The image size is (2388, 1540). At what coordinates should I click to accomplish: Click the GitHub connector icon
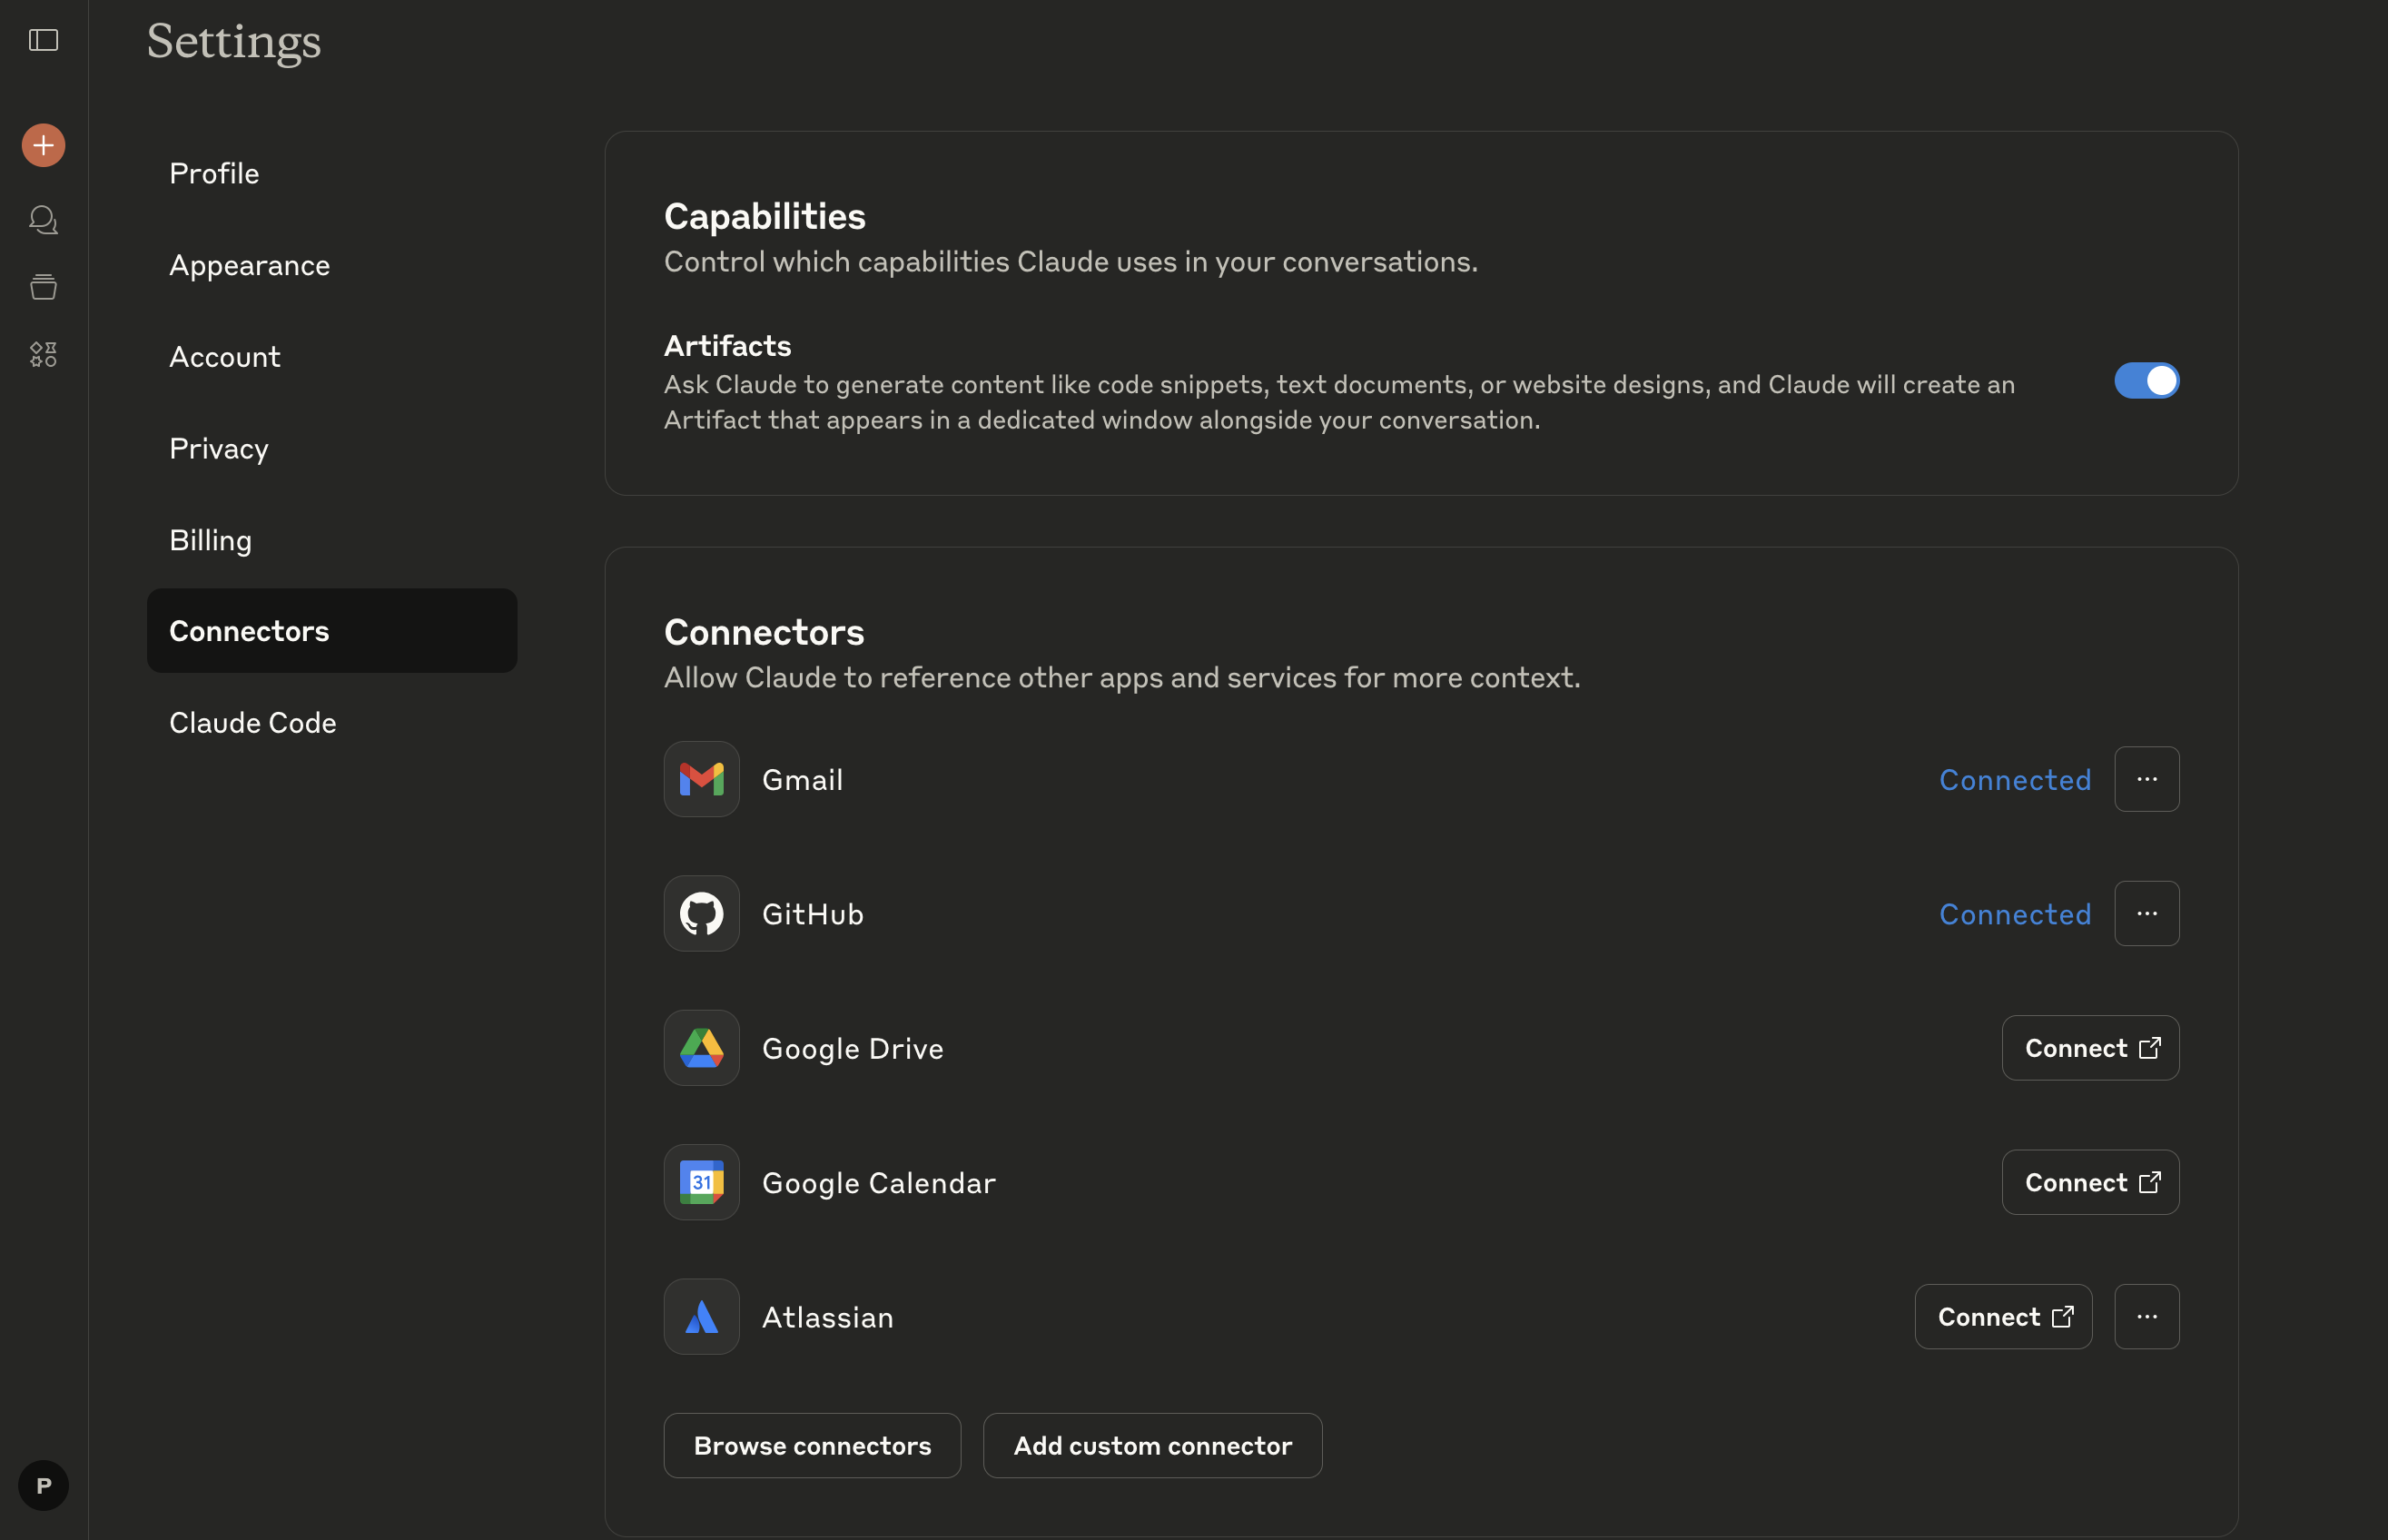[x=701, y=914]
